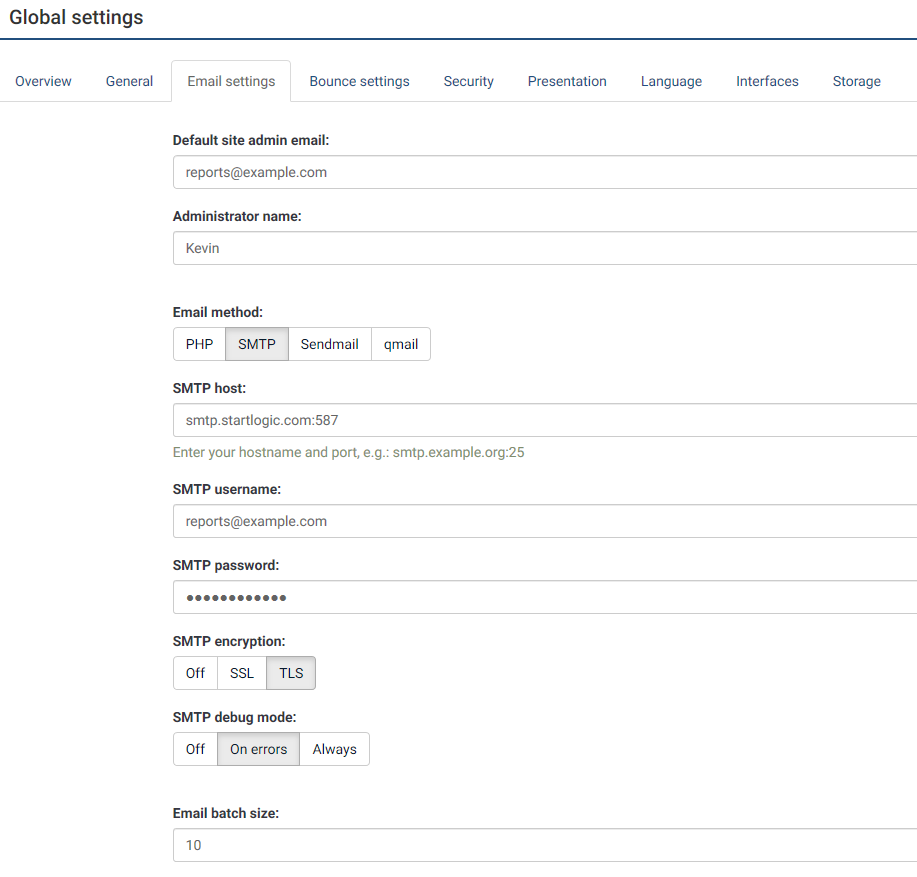Select qmail email method
Viewport: 917px width, 877px height.
[400, 344]
